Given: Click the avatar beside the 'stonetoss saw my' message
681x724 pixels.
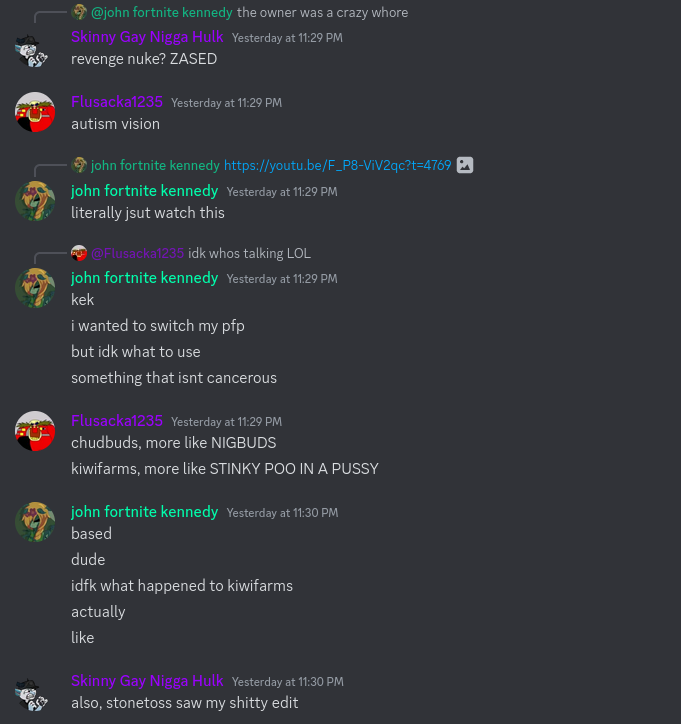Looking at the screenshot, I should [32, 694].
